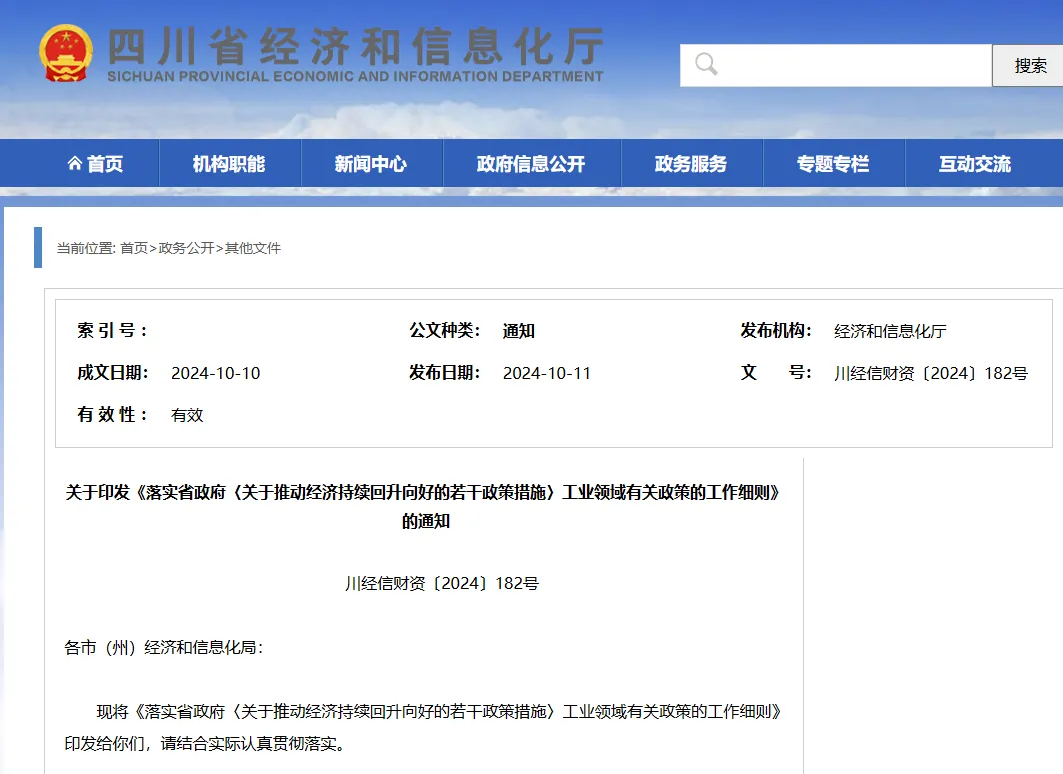Click the 川经信财资 document number in info table
The image size is (1063, 774).
coord(931,373)
